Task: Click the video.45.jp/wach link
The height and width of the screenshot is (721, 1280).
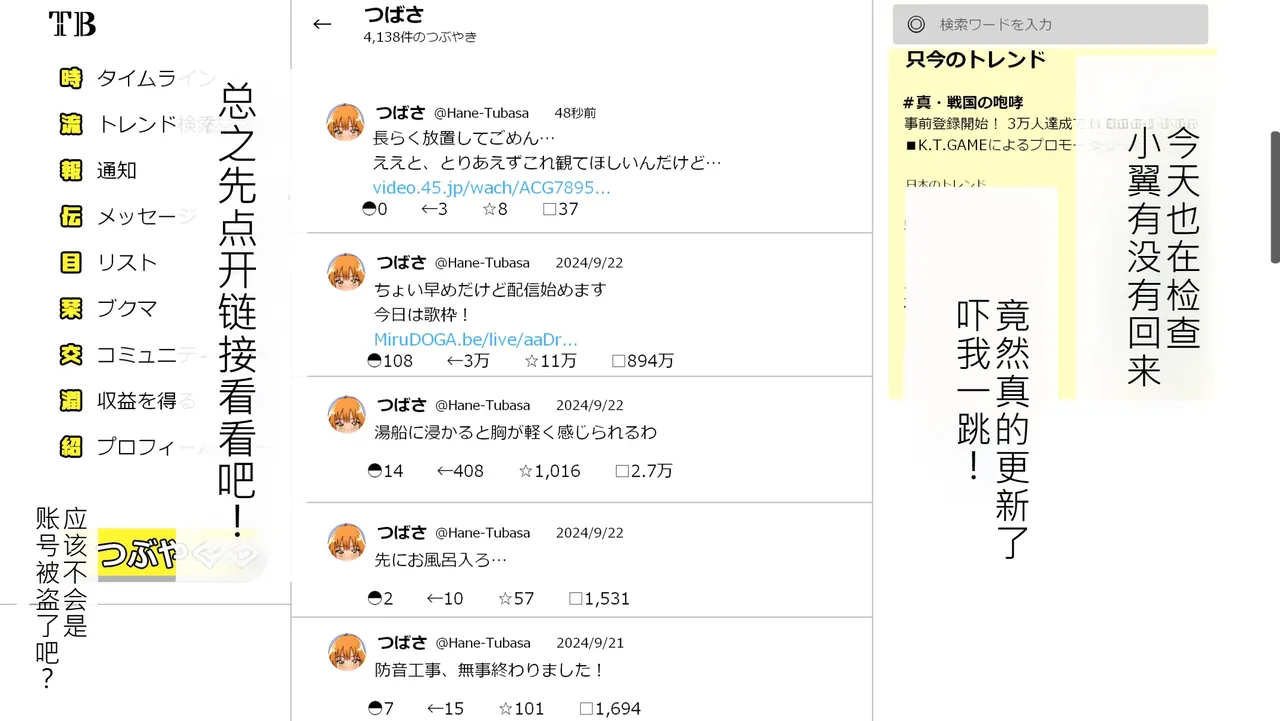Action: 491,188
